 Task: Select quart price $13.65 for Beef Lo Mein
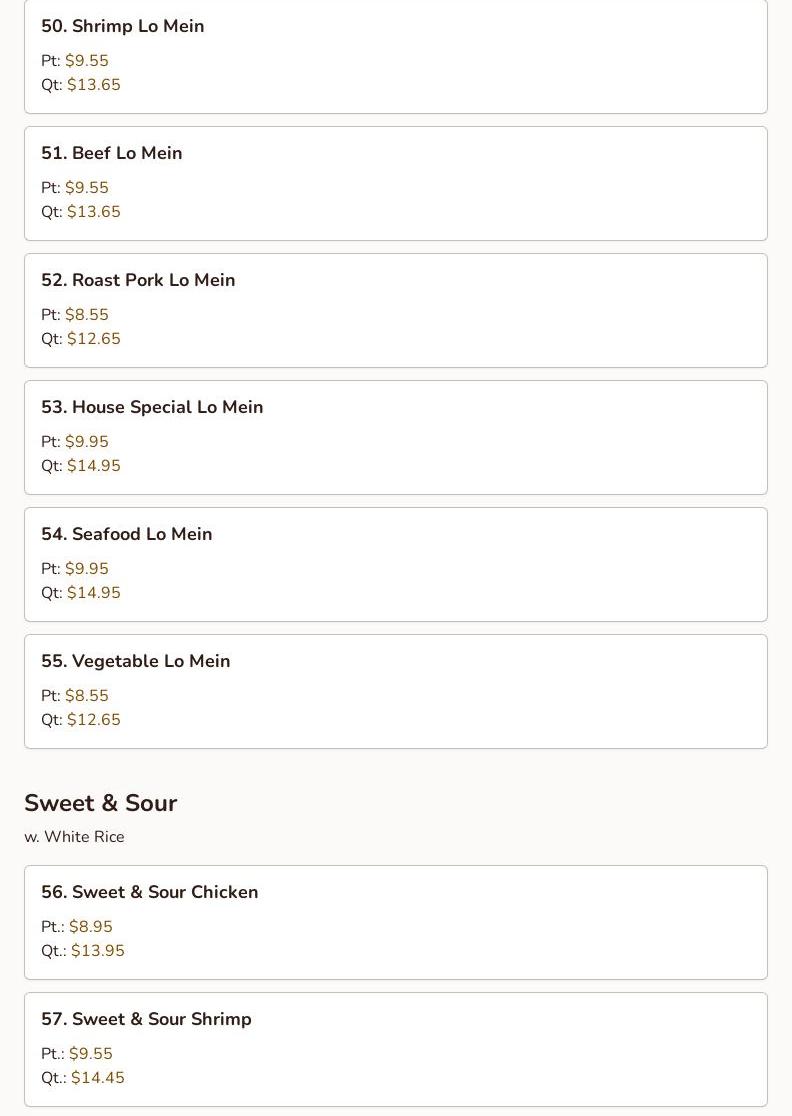tap(94, 212)
